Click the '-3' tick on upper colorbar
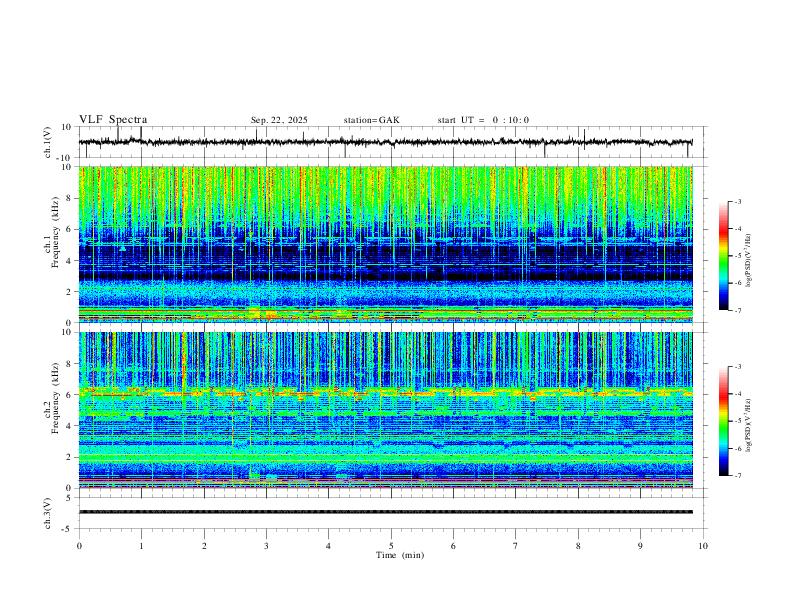This screenshot has width=792, height=612. pyautogui.click(x=737, y=201)
